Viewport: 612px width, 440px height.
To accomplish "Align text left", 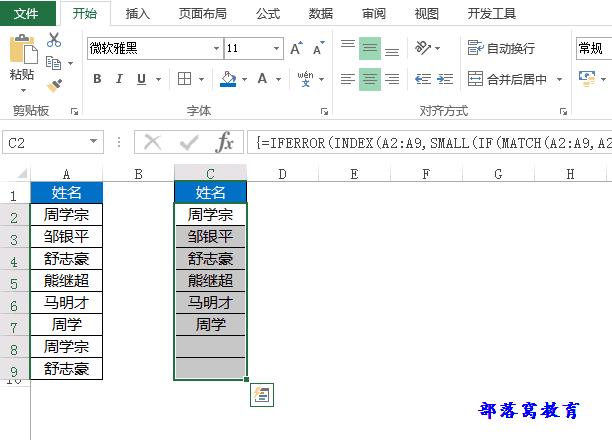I will click(x=348, y=79).
